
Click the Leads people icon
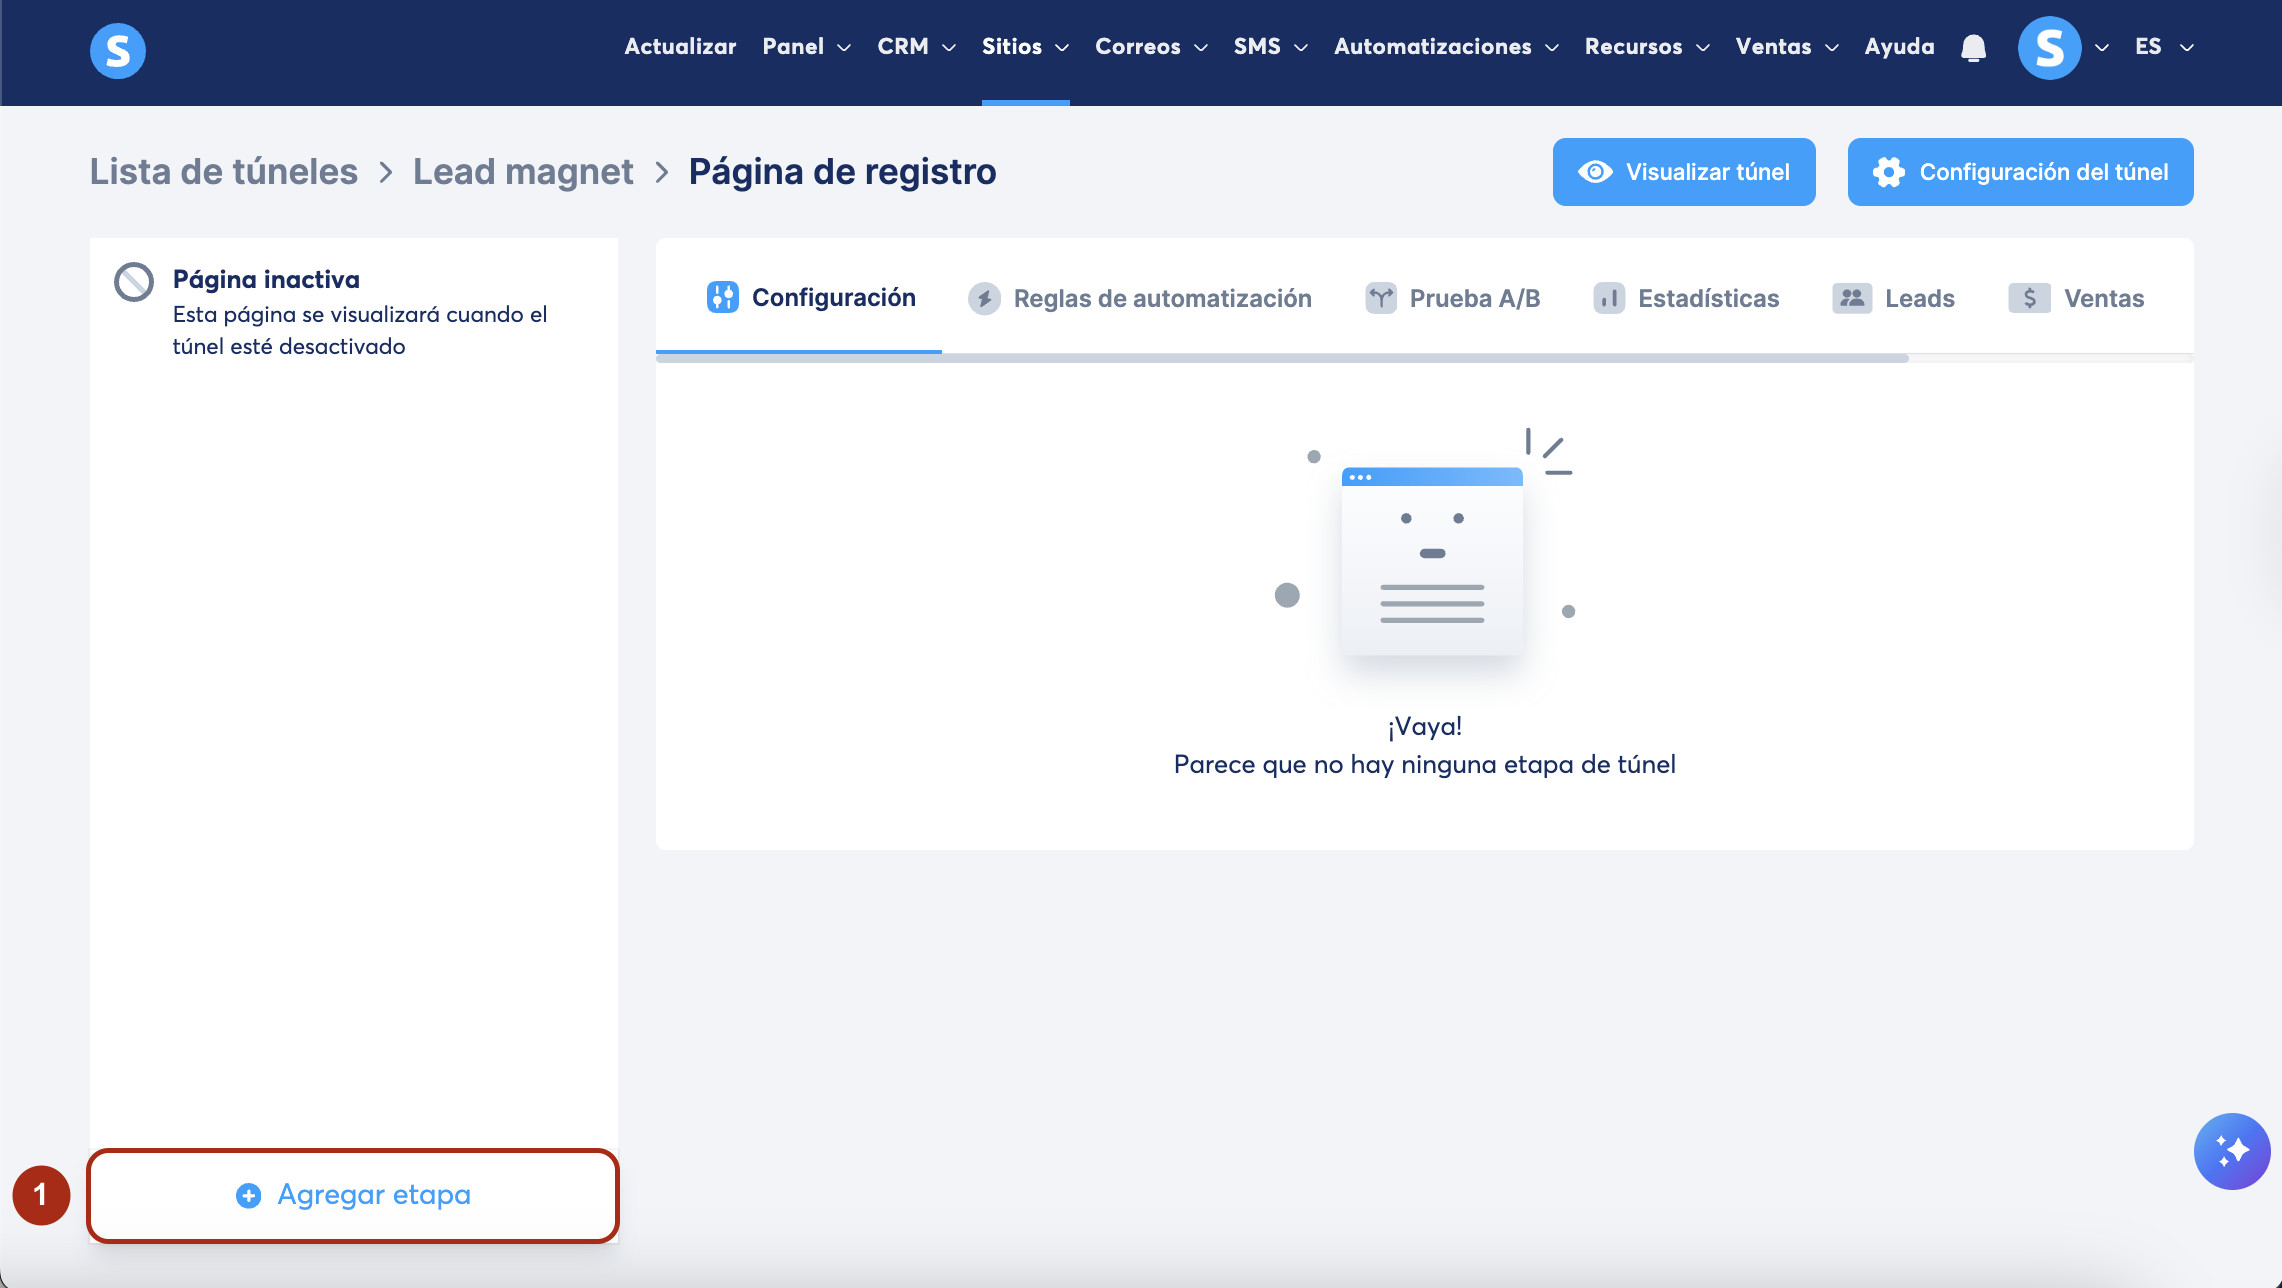[1852, 298]
